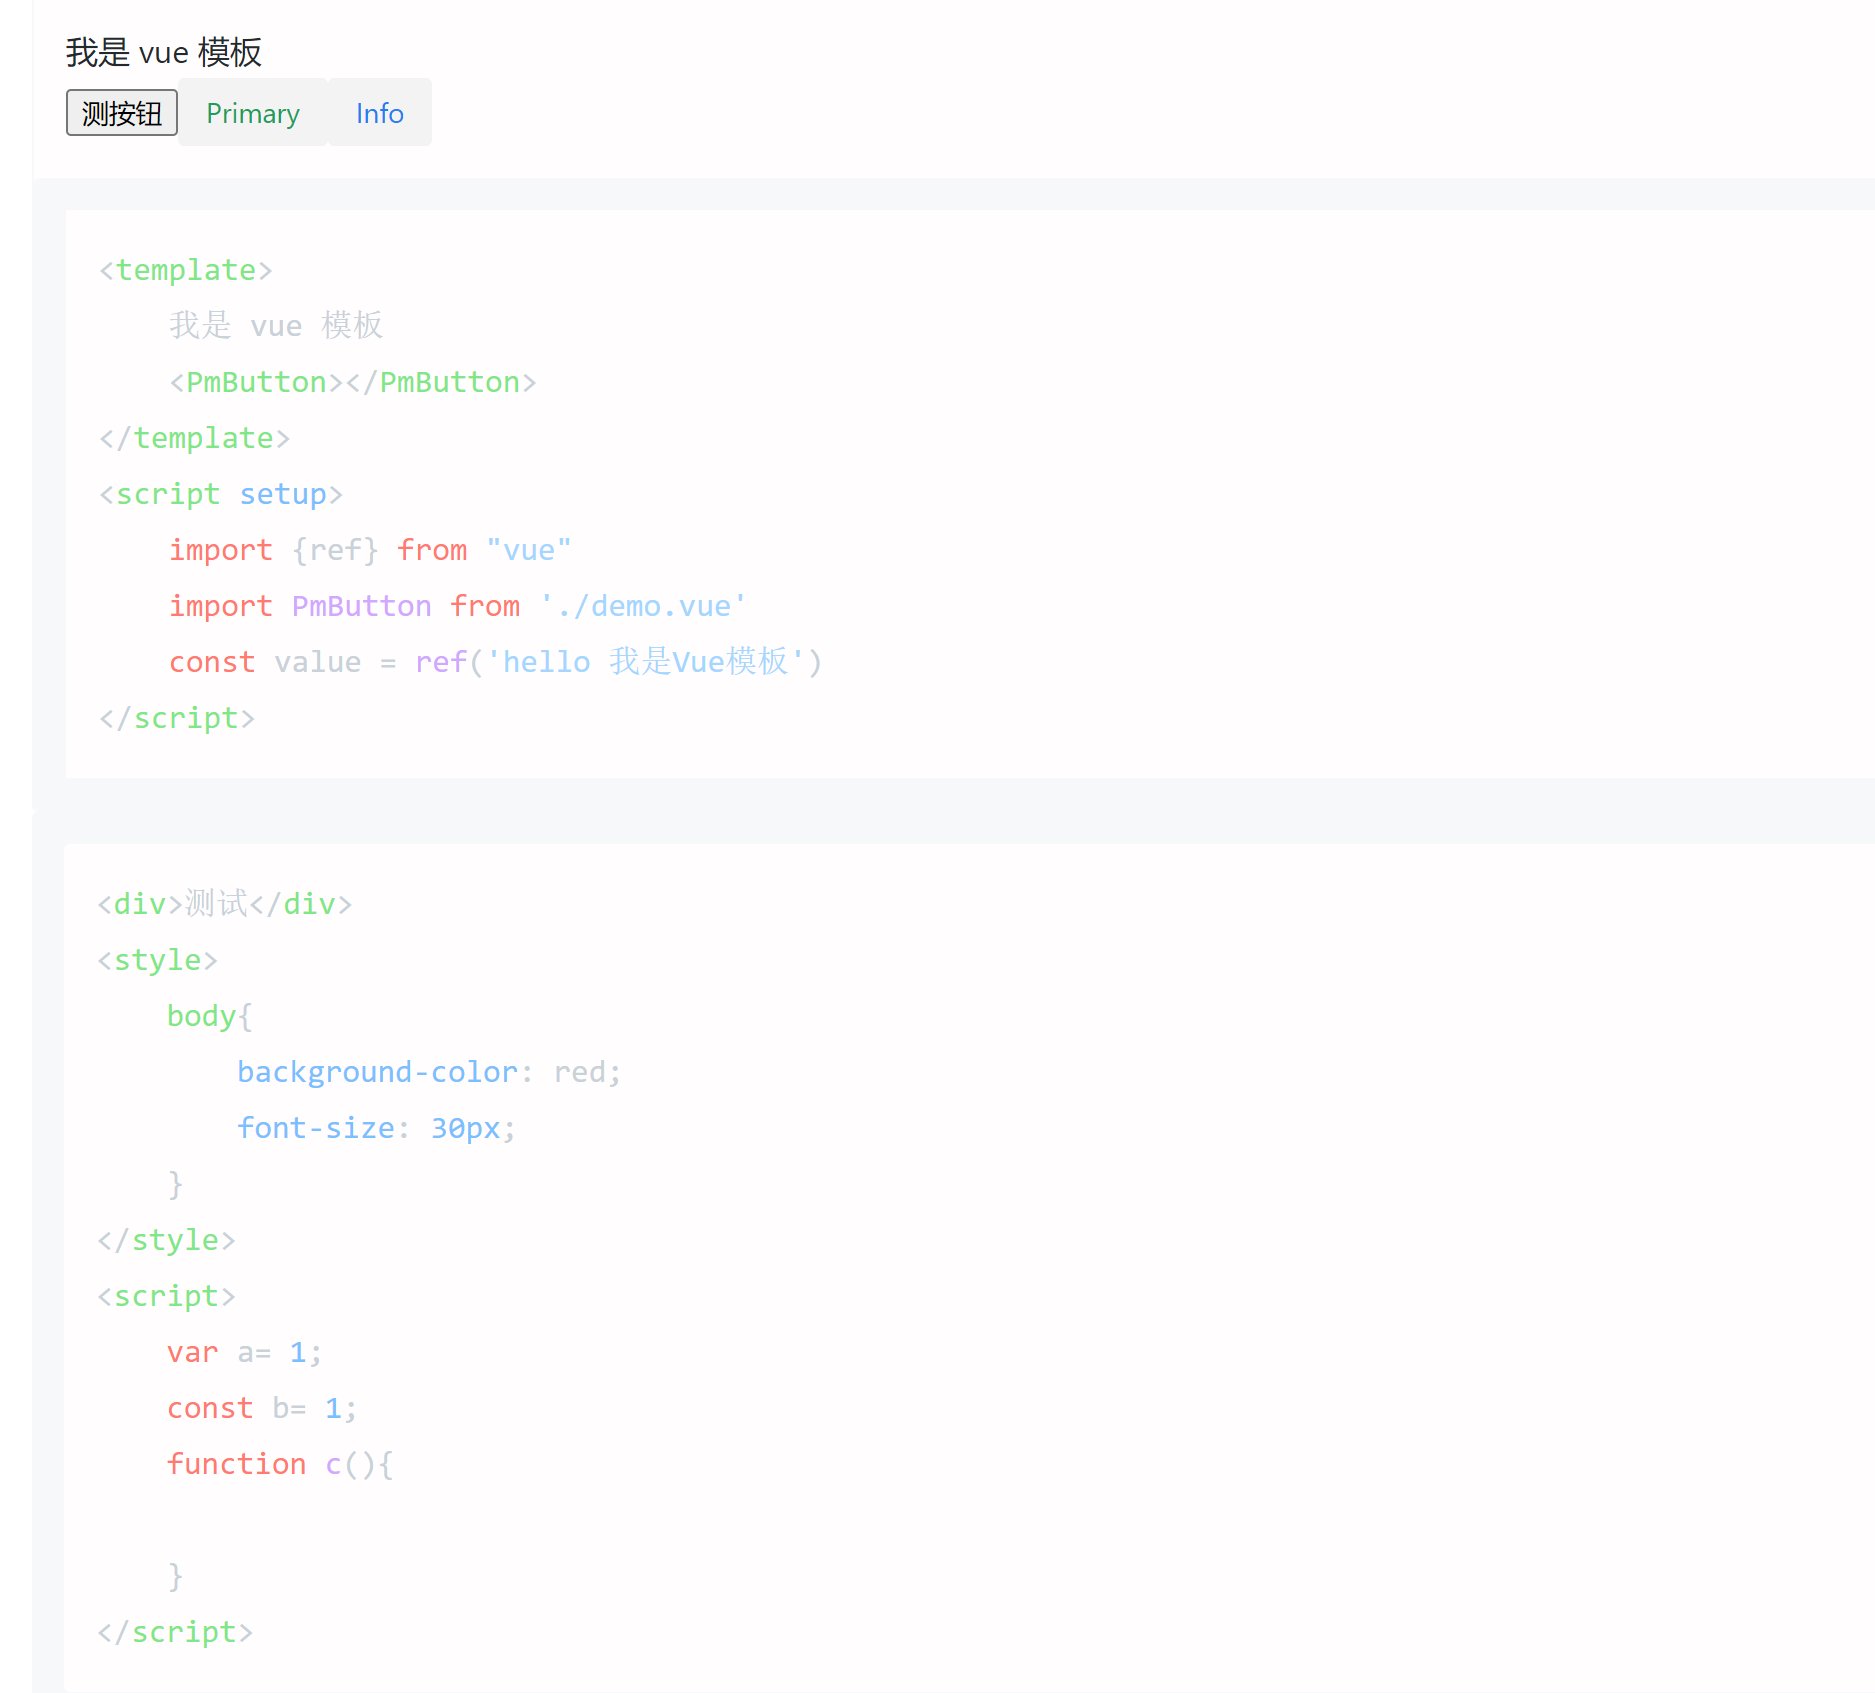Click the <div>测试</div> code line

(225, 904)
